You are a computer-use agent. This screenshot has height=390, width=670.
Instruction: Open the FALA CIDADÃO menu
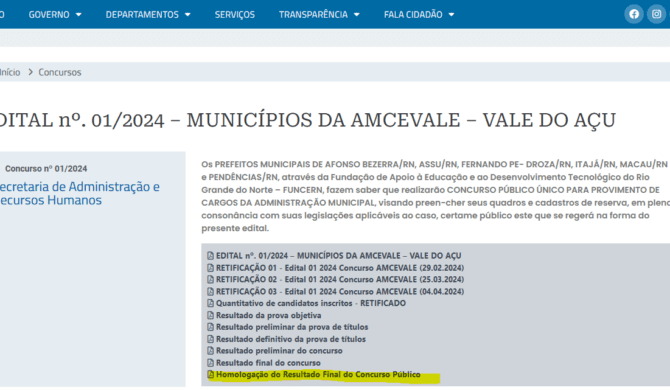413,15
